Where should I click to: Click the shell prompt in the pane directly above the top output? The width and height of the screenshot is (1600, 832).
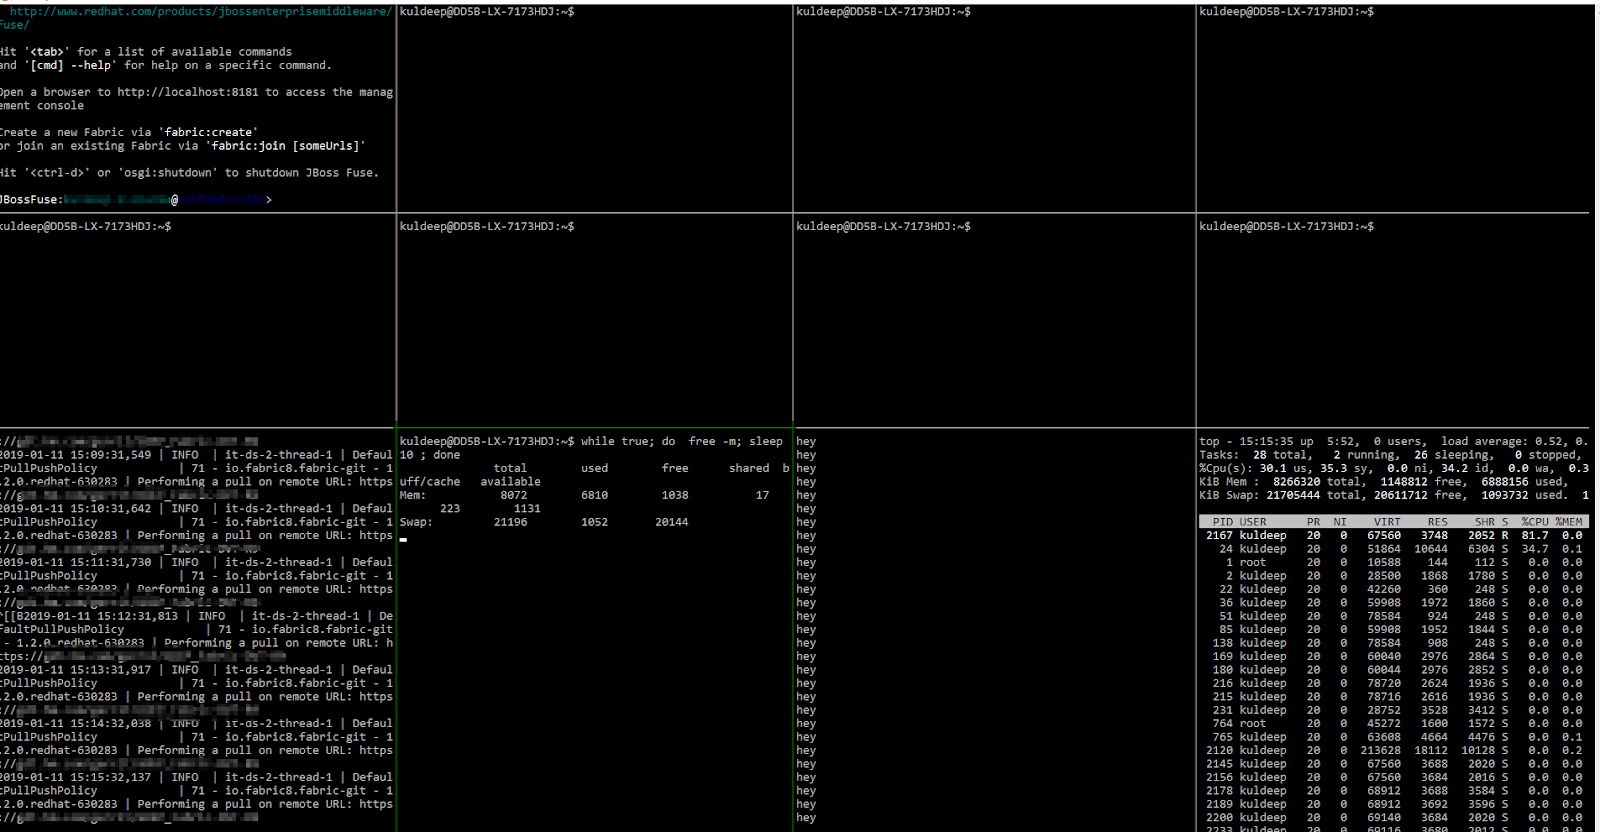coord(1286,227)
